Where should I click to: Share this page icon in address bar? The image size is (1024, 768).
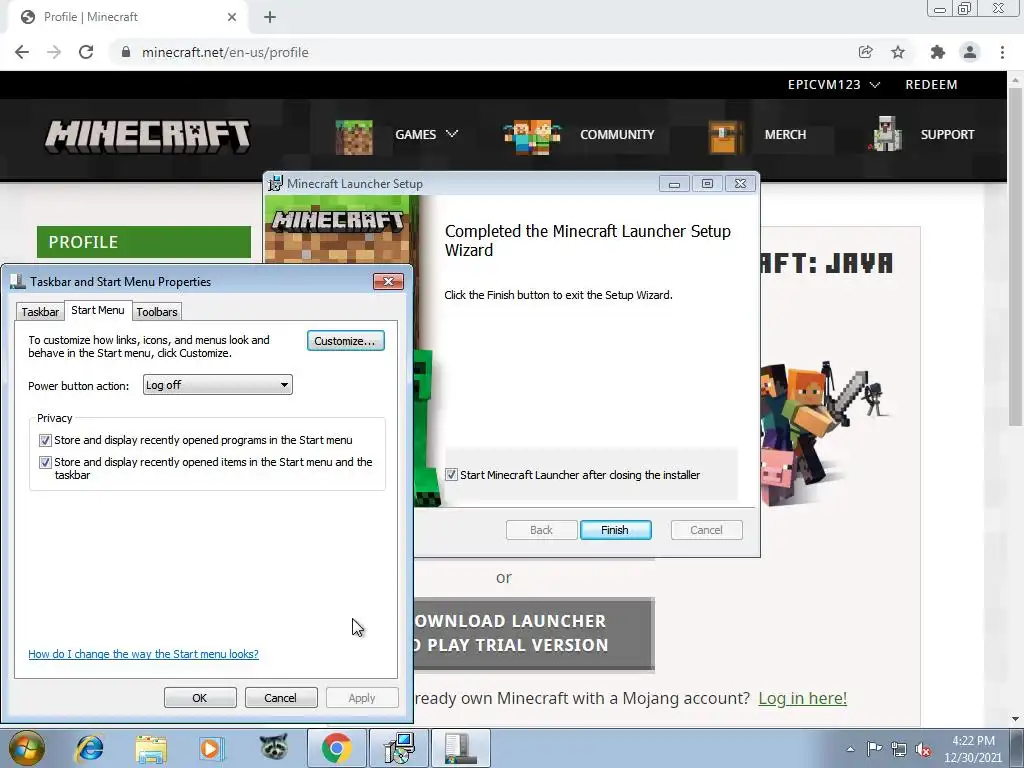pos(866,52)
